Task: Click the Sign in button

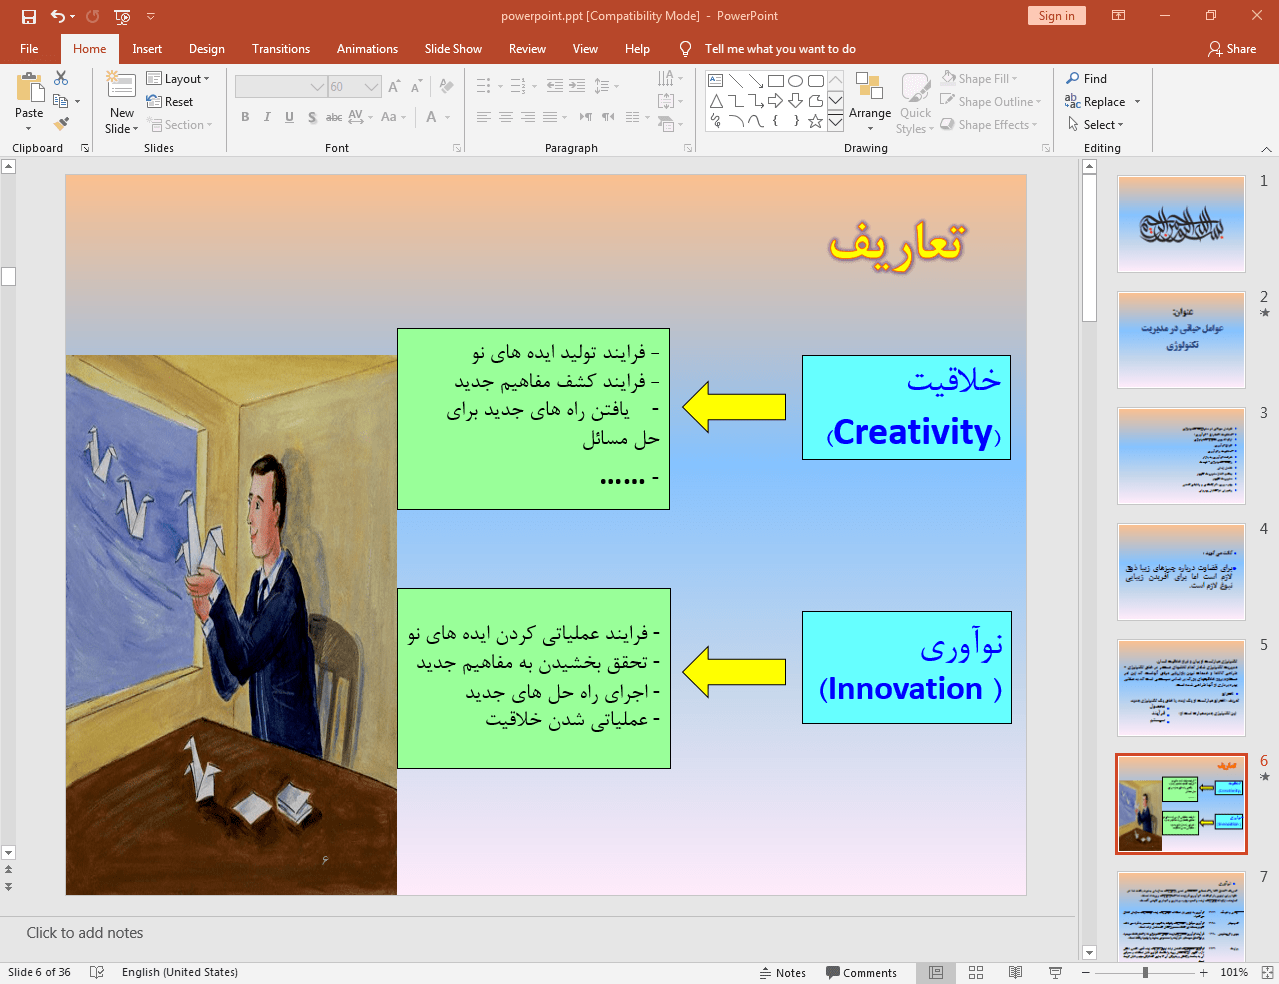Action: coord(1056,16)
